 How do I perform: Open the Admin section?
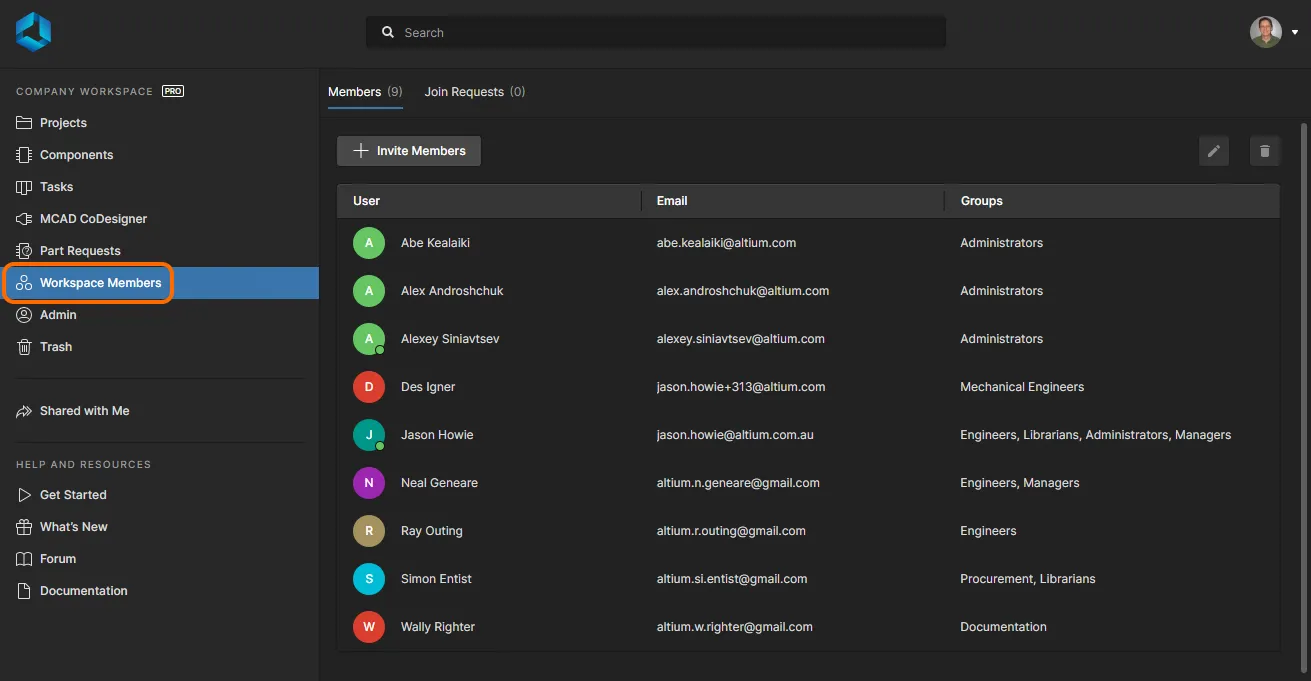click(x=159, y=315)
